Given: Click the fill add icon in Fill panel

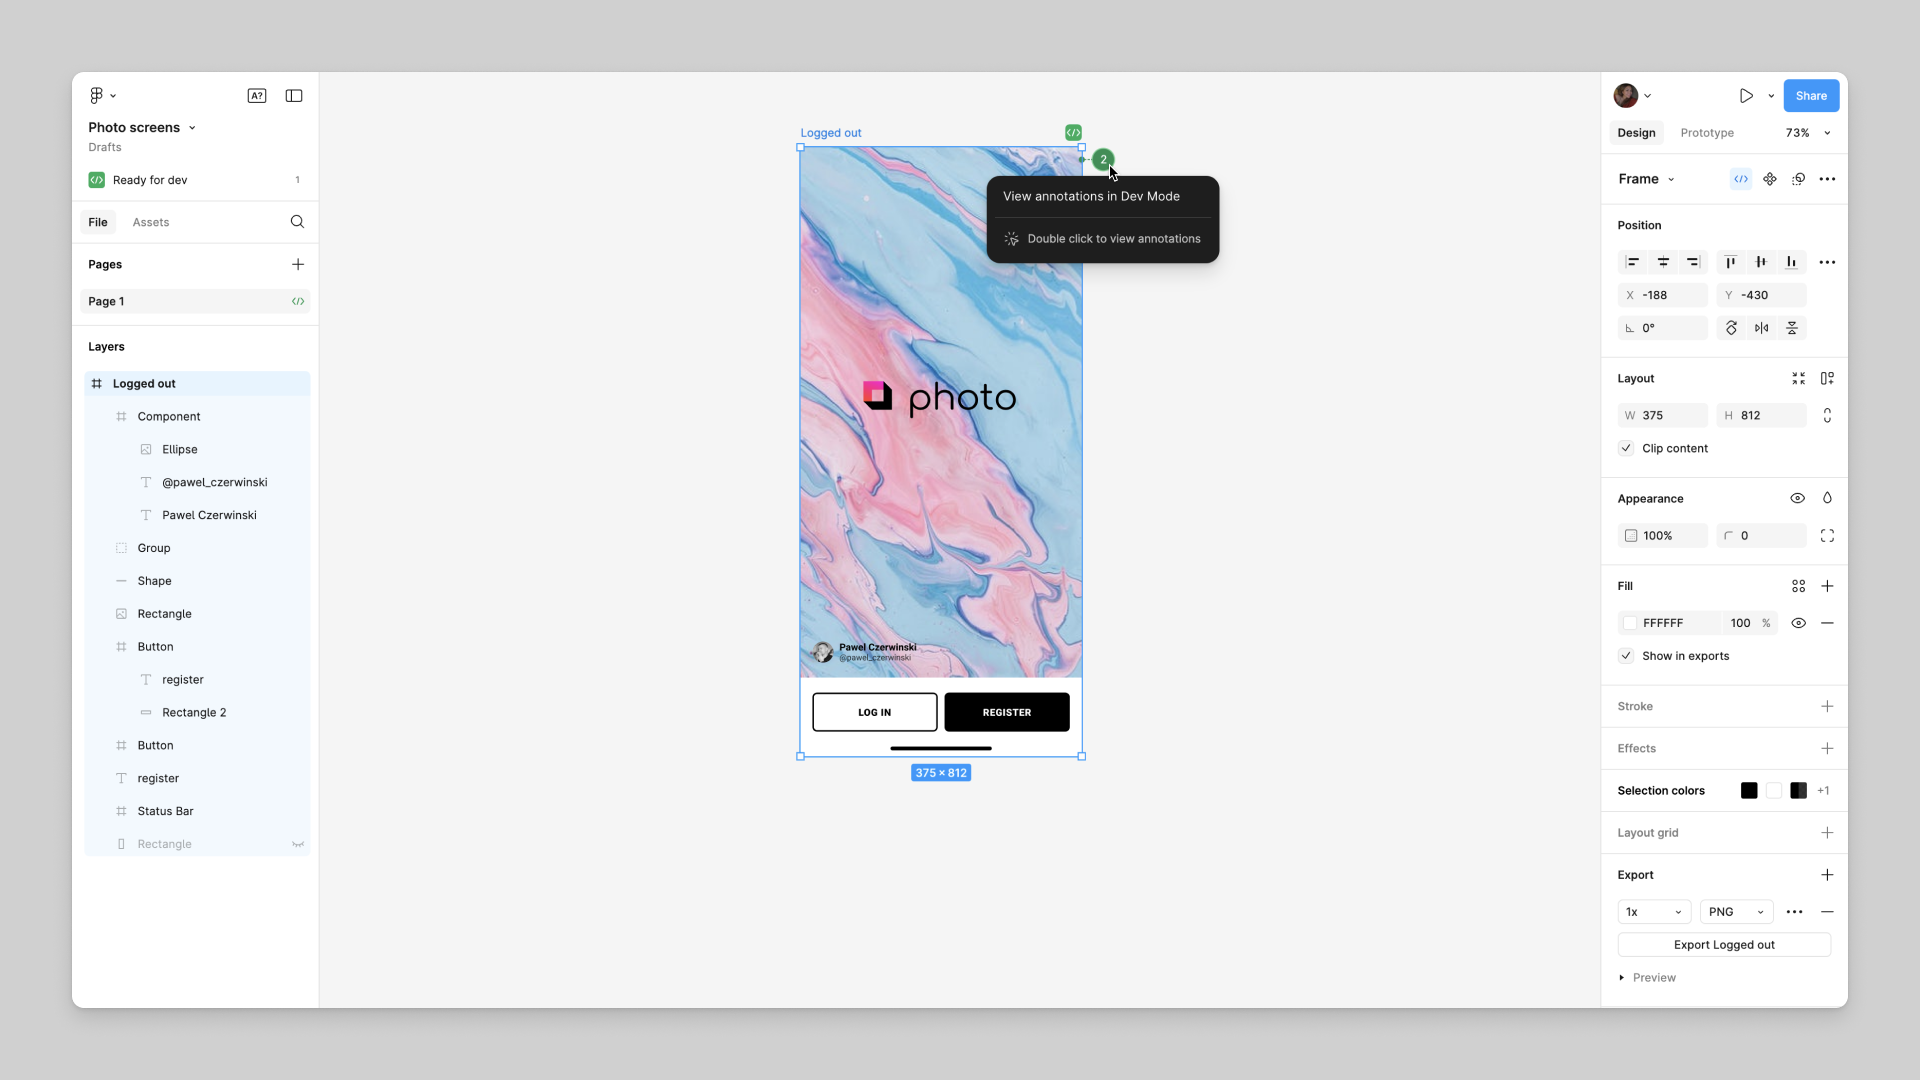Looking at the screenshot, I should [1828, 585].
